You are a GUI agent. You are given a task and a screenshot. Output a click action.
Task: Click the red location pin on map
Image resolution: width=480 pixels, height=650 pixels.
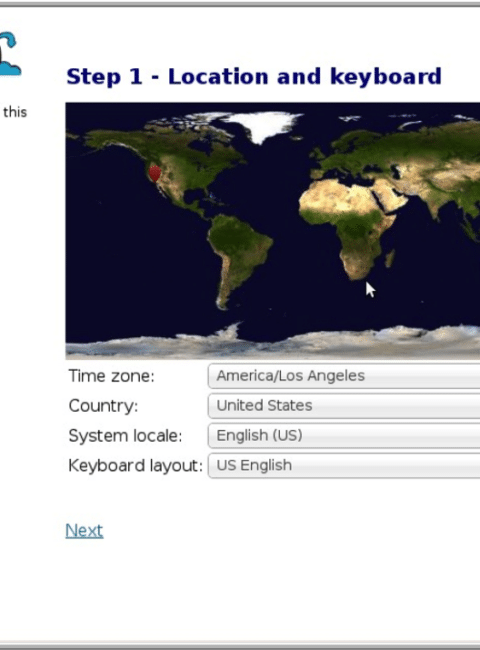(x=155, y=173)
